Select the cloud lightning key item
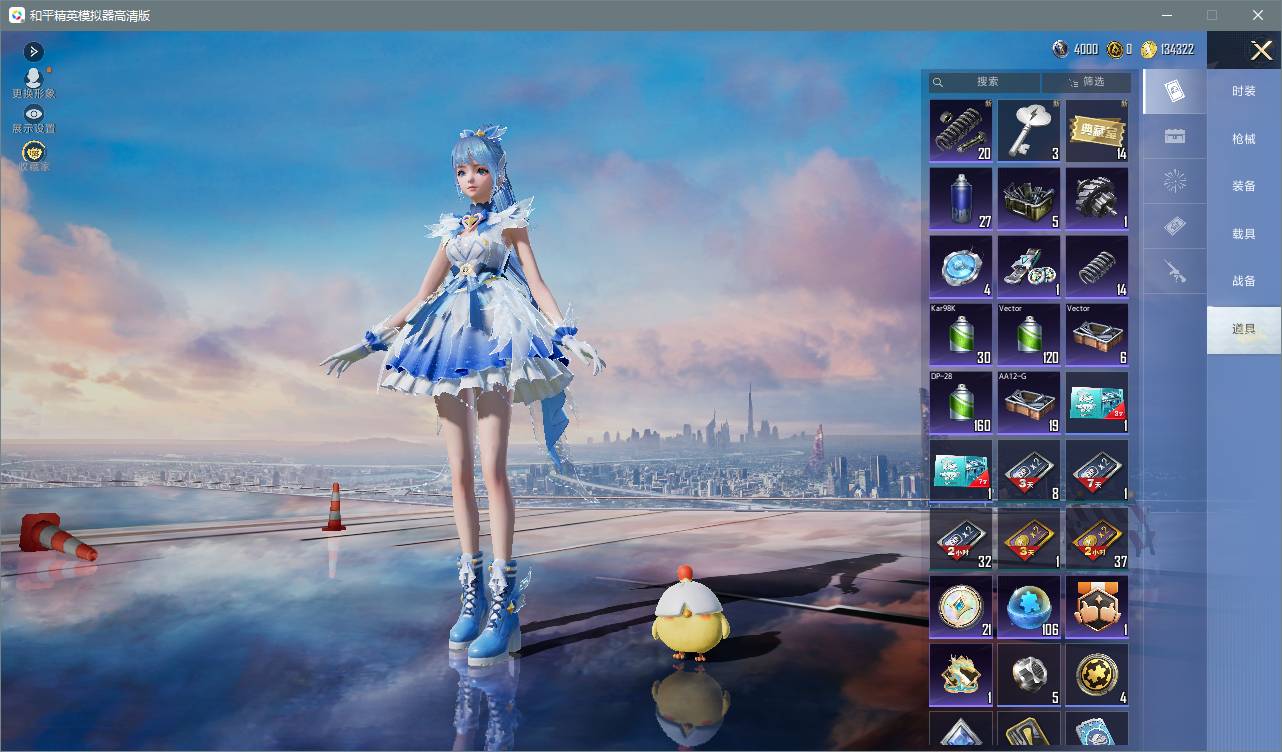This screenshot has height=752, width=1282. pyautogui.click(x=1029, y=130)
